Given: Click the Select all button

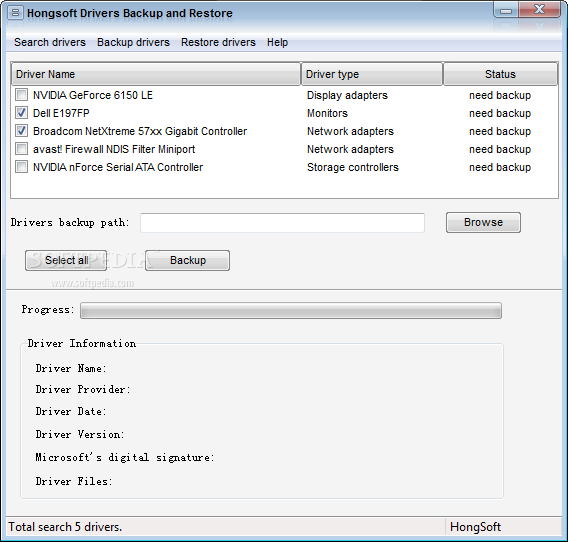Looking at the screenshot, I should click(x=66, y=260).
